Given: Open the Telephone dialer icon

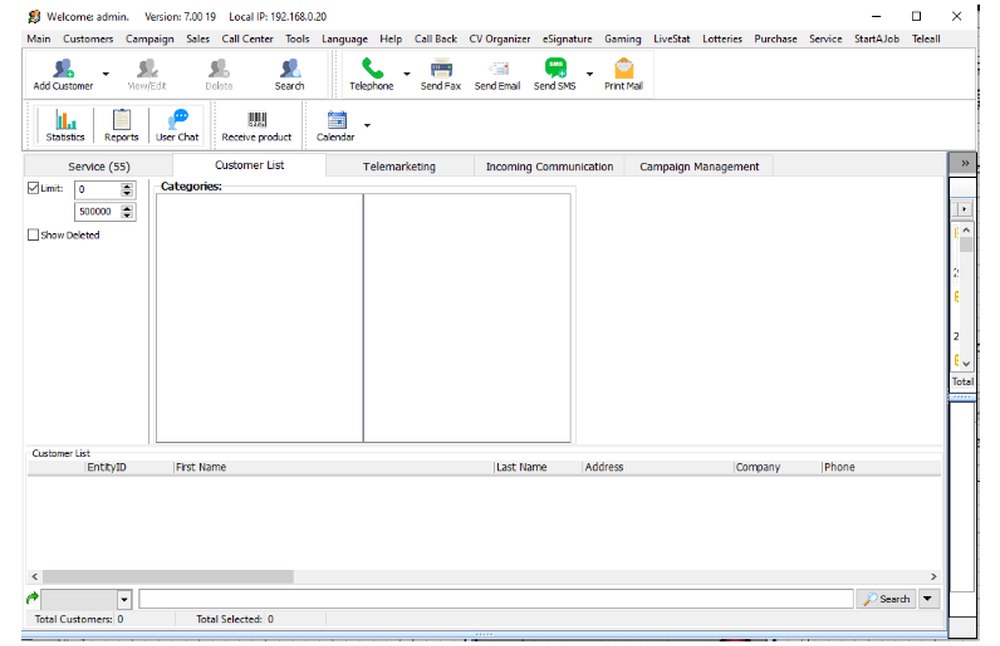Looking at the screenshot, I should click(x=370, y=70).
